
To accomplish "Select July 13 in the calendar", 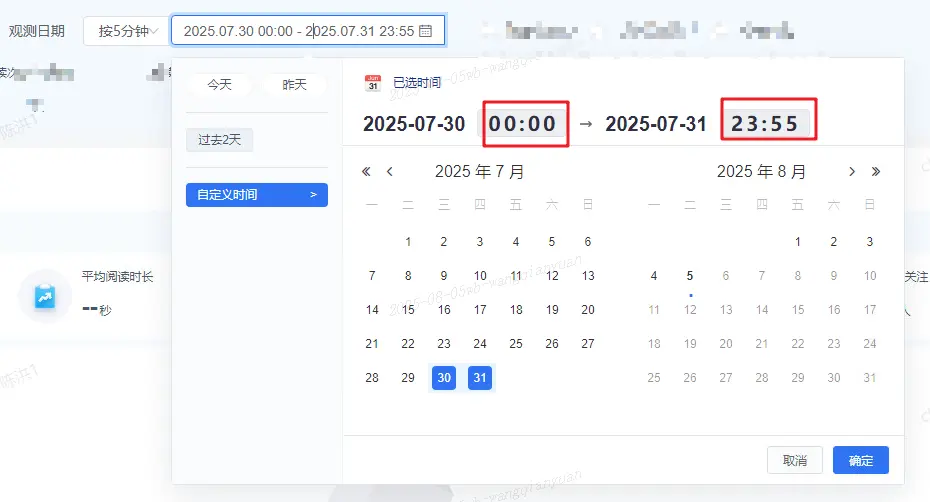I will coord(588,275).
